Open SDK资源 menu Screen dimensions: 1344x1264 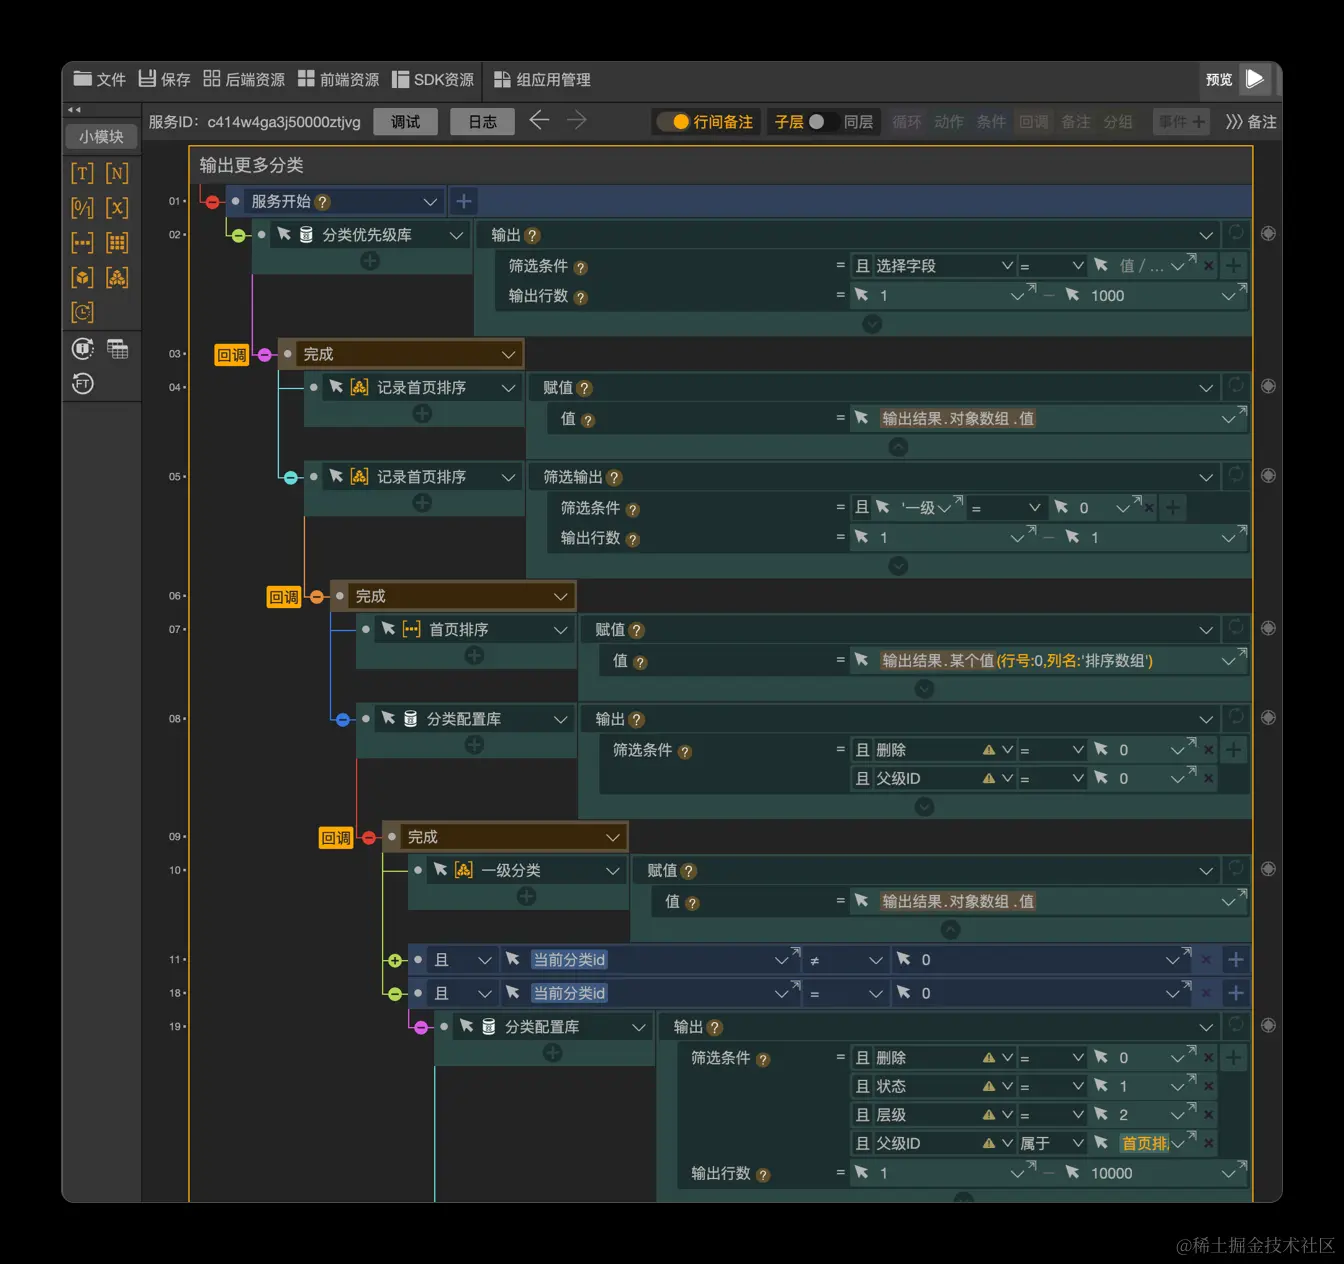coord(433,79)
